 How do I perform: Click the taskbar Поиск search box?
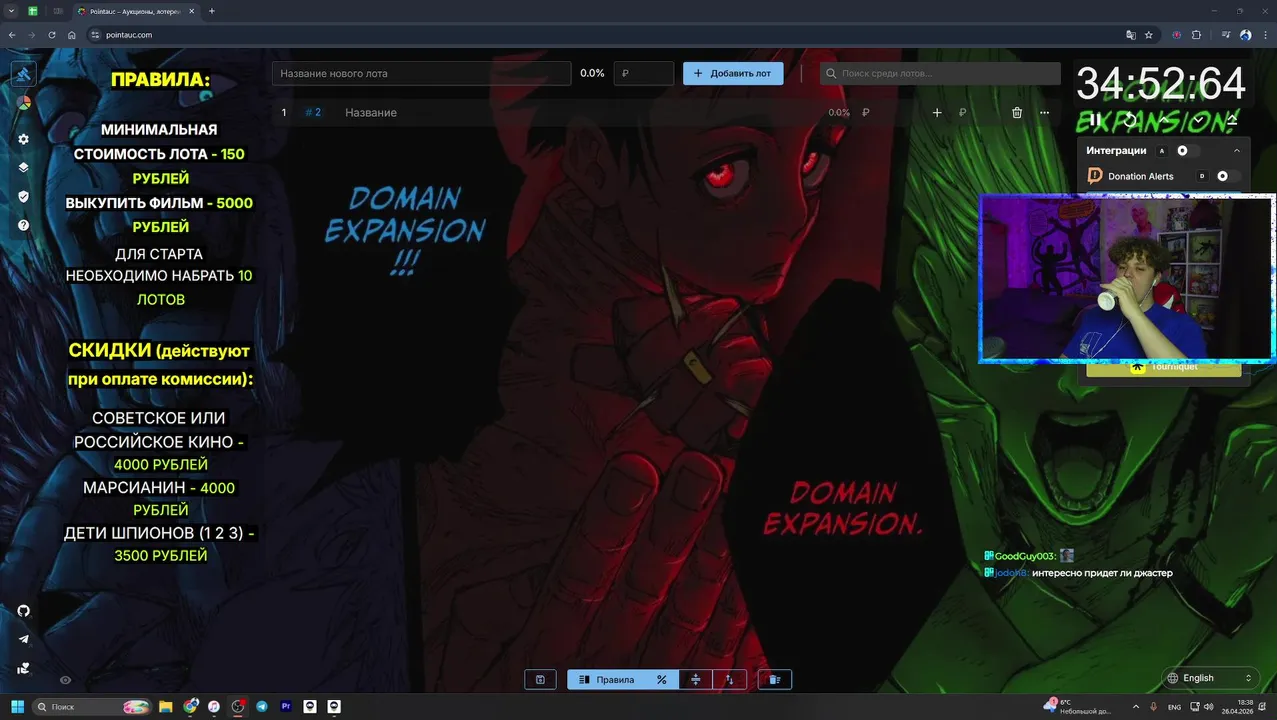[92, 707]
